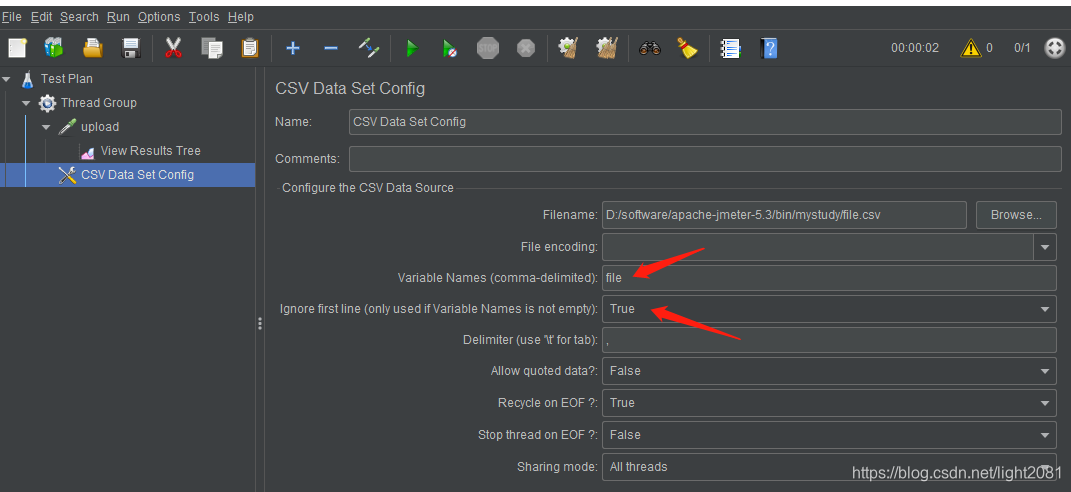
Task: Click the Filename input field
Action: 784,215
